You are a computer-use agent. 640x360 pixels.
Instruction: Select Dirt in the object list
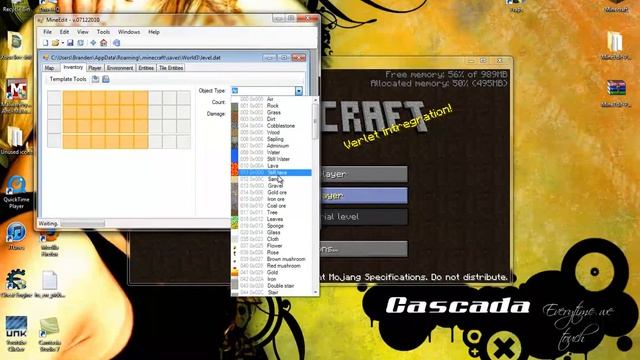[271, 119]
